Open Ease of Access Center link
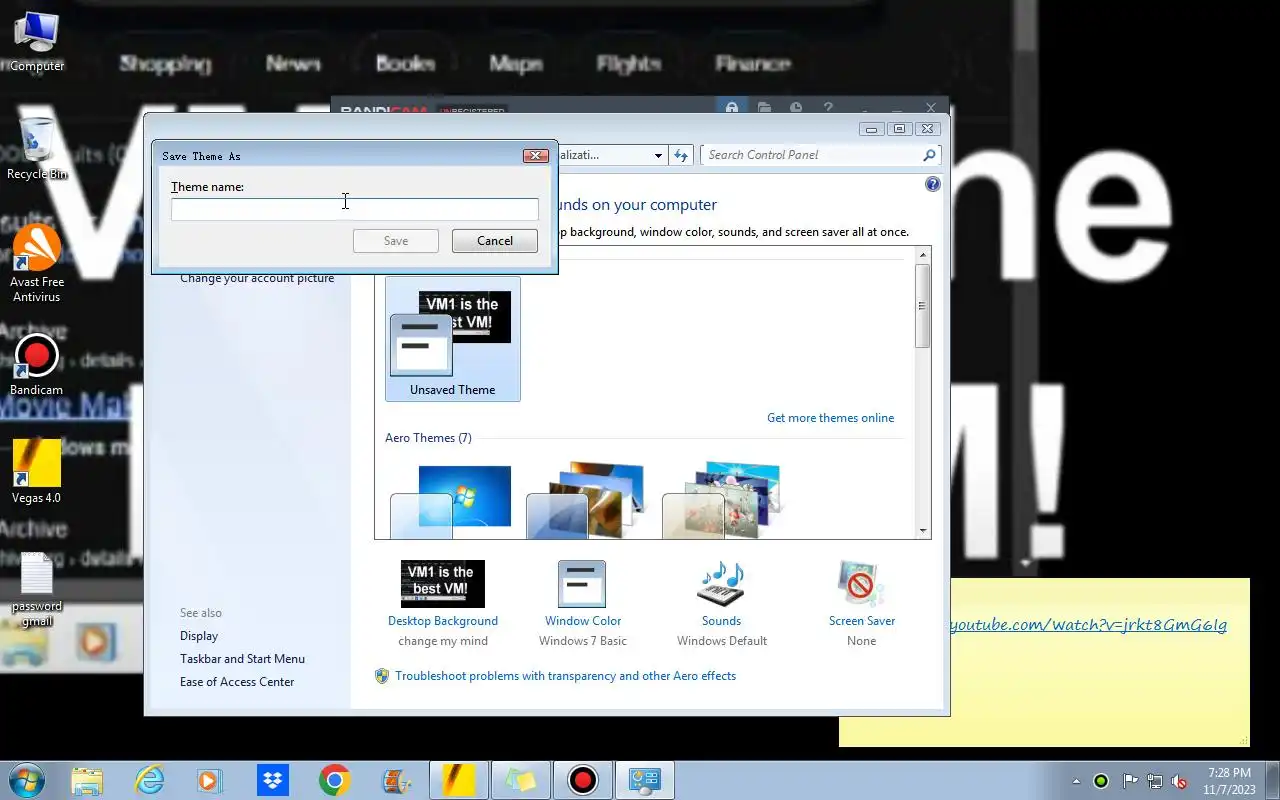The image size is (1280, 800). 237,682
